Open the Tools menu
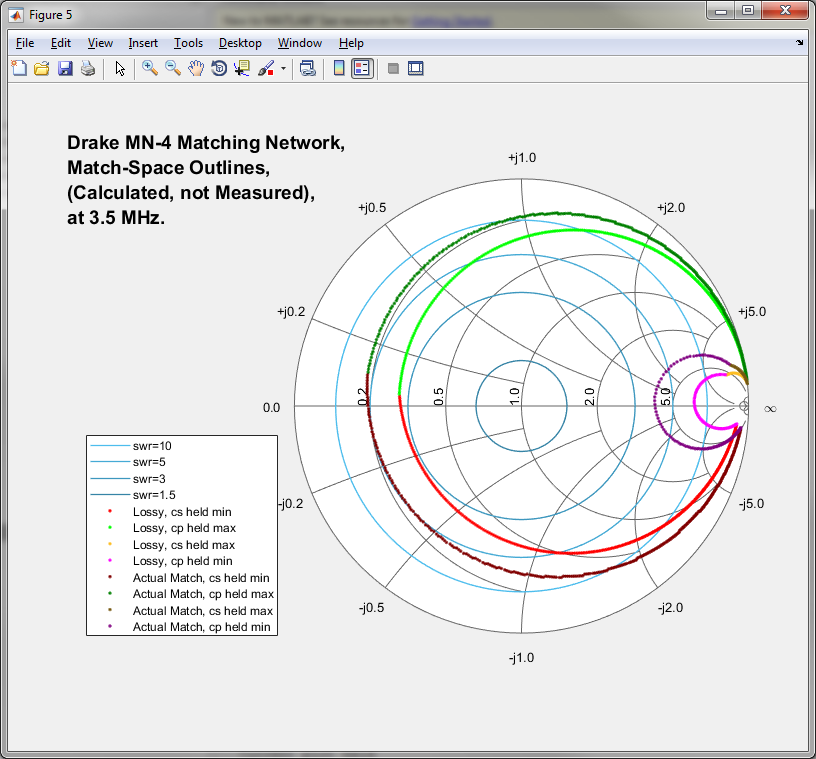Viewport: 816px width, 759px height. (x=188, y=43)
